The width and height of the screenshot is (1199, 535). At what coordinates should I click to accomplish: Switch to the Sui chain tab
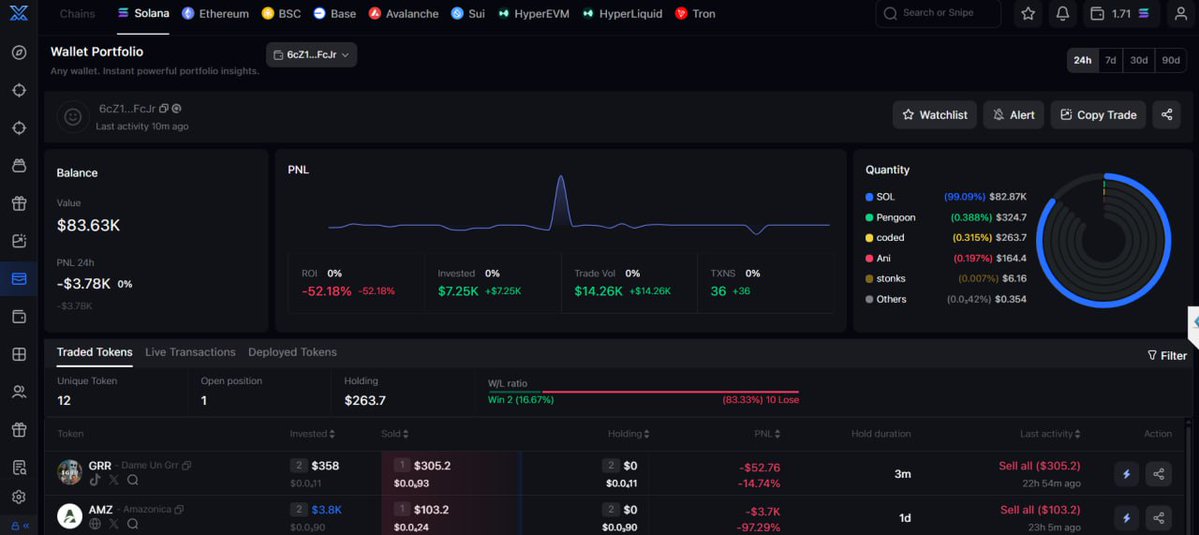(x=467, y=14)
